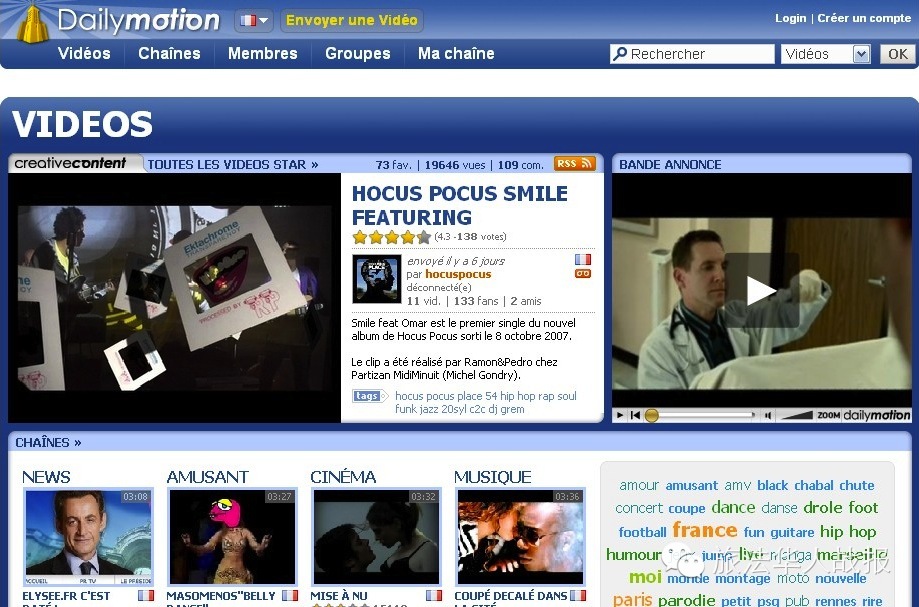Click the OK search button

point(897,54)
